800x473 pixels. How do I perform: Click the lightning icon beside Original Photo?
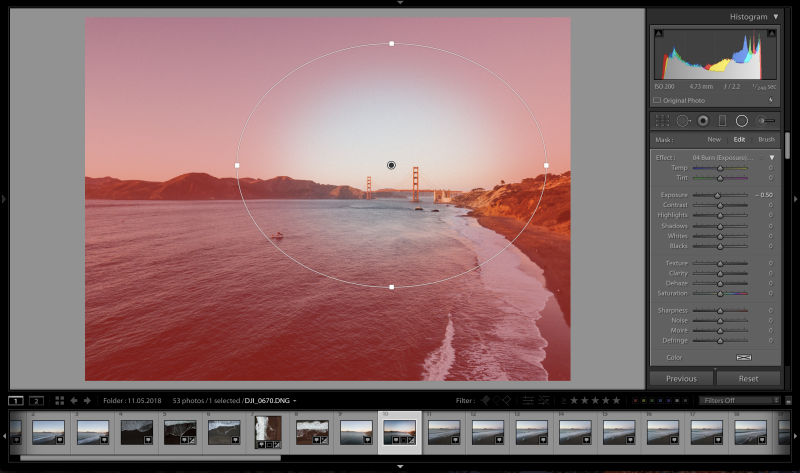(771, 101)
